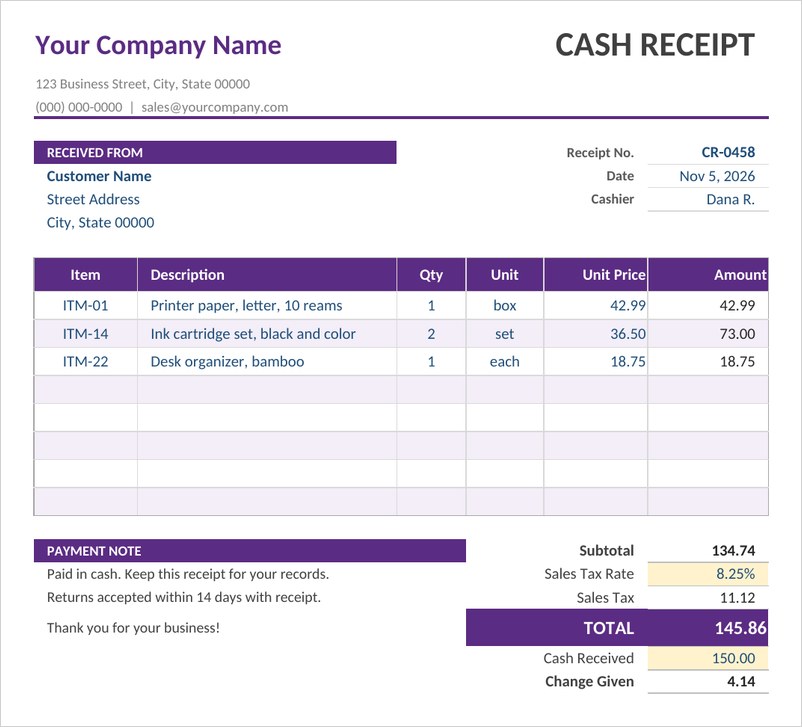This screenshot has width=802, height=727.
Task: Click the 'Change Given' label
Action: (589, 681)
